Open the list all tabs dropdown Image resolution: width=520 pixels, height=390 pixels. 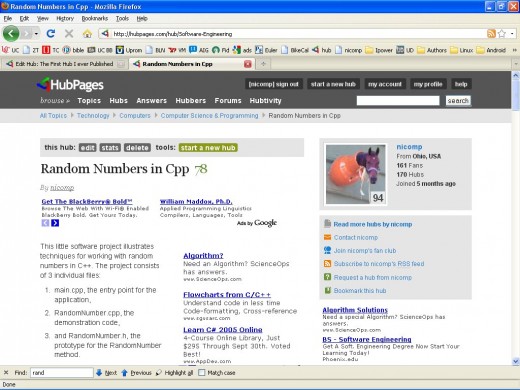coord(516,64)
